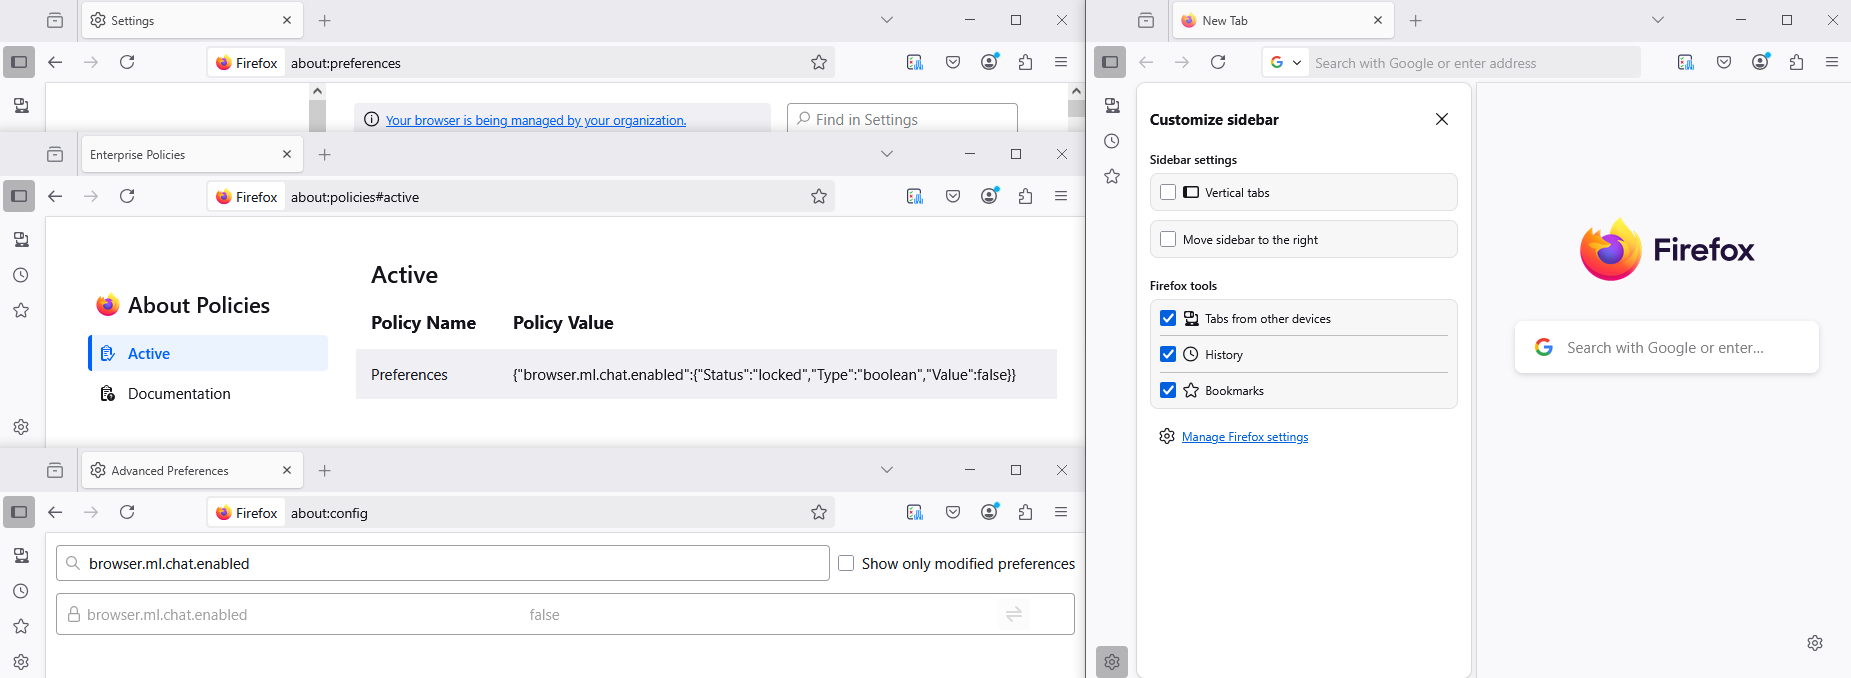Image resolution: width=1851 pixels, height=678 pixels.
Task: Open Extensions in the Enterprise Policies window
Action: tap(1025, 196)
